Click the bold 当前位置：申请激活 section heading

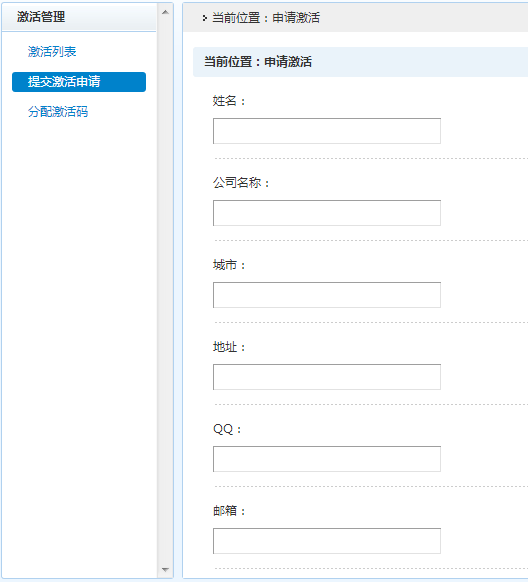[258, 62]
